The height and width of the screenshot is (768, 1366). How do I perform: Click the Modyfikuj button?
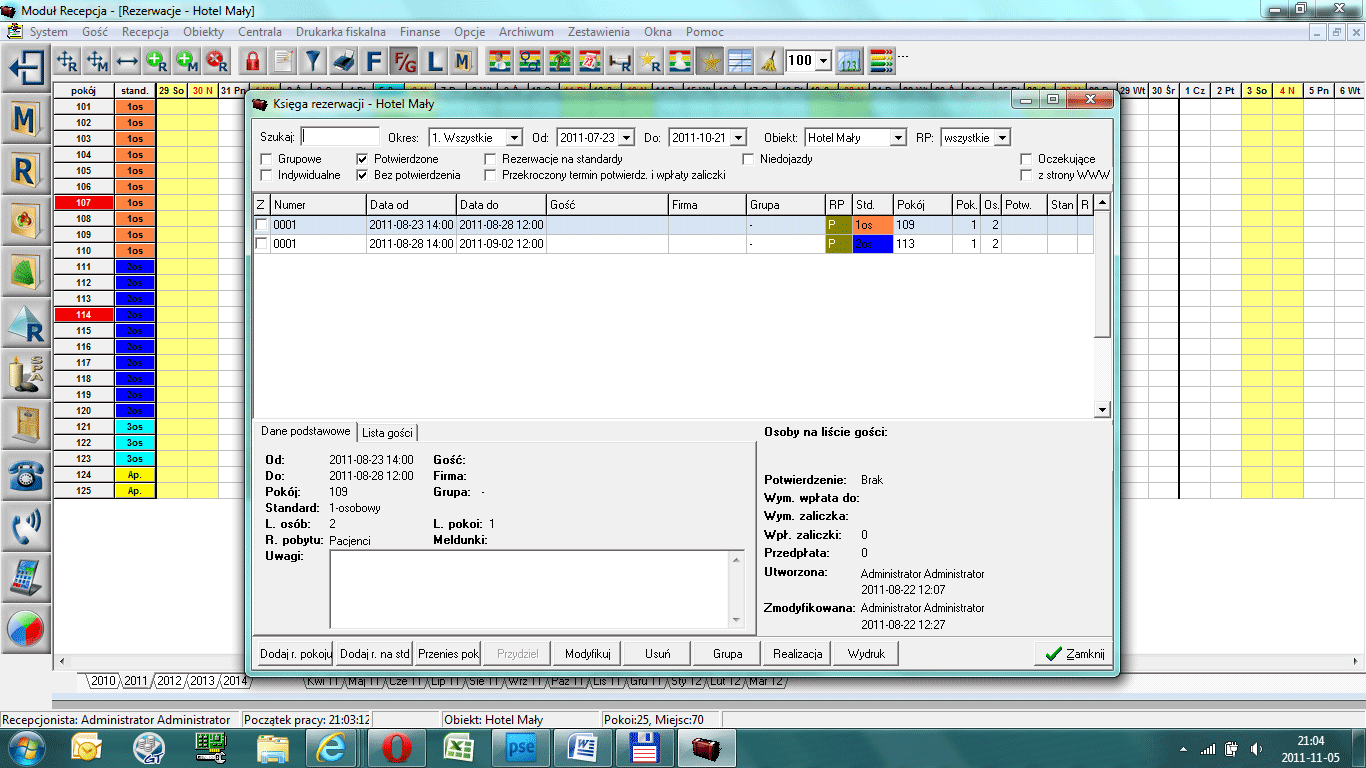tap(587, 653)
